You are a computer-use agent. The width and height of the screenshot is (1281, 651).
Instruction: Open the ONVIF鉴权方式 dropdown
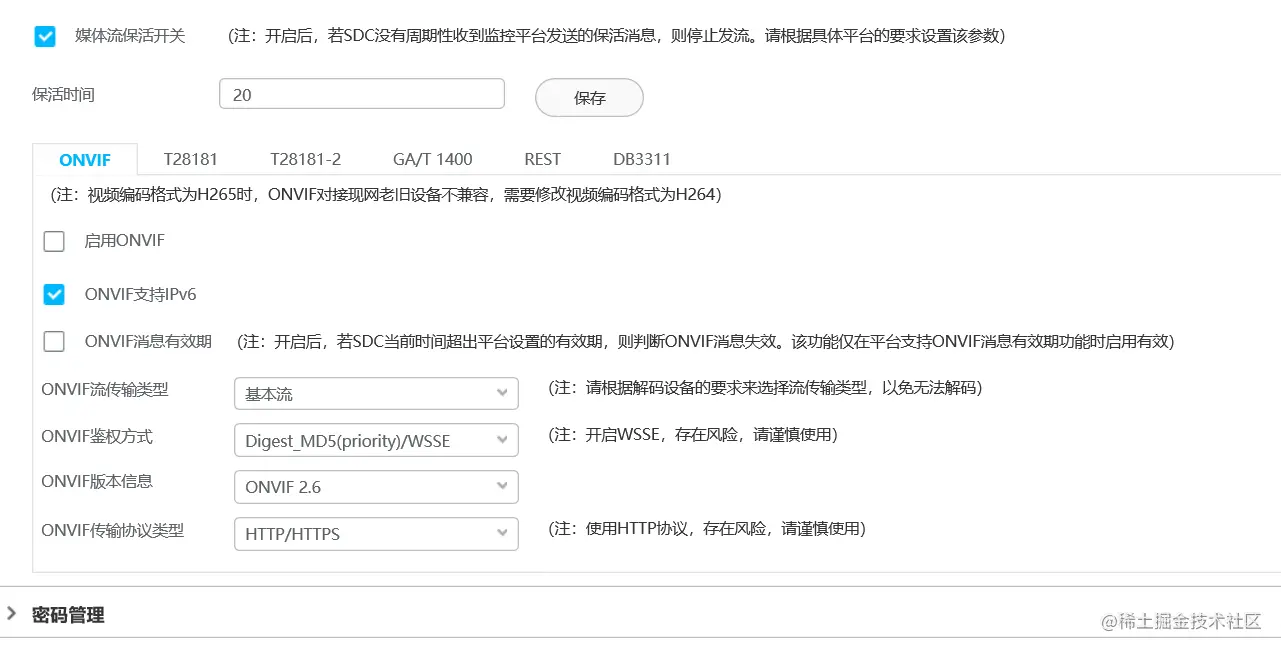coord(376,440)
